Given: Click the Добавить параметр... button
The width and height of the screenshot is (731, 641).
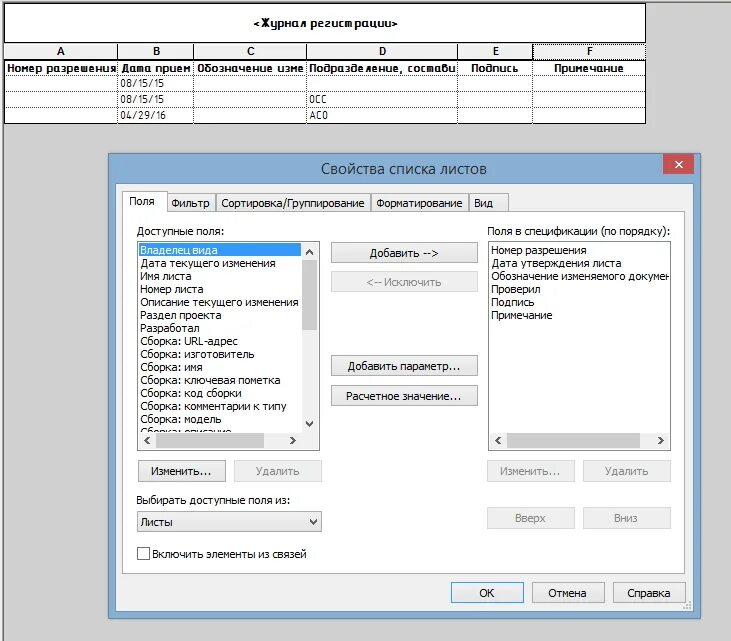Looking at the screenshot, I should 404,366.
